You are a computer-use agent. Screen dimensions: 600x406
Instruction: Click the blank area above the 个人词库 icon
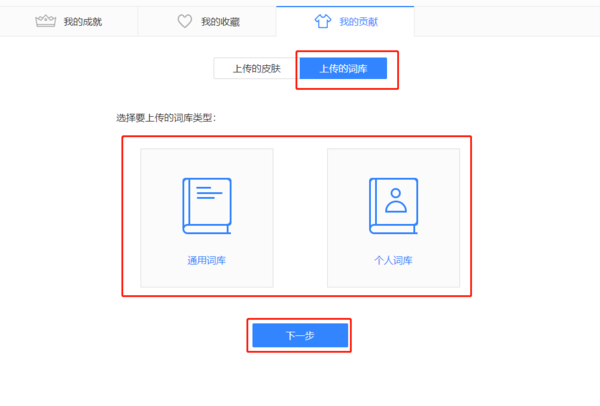click(x=393, y=163)
